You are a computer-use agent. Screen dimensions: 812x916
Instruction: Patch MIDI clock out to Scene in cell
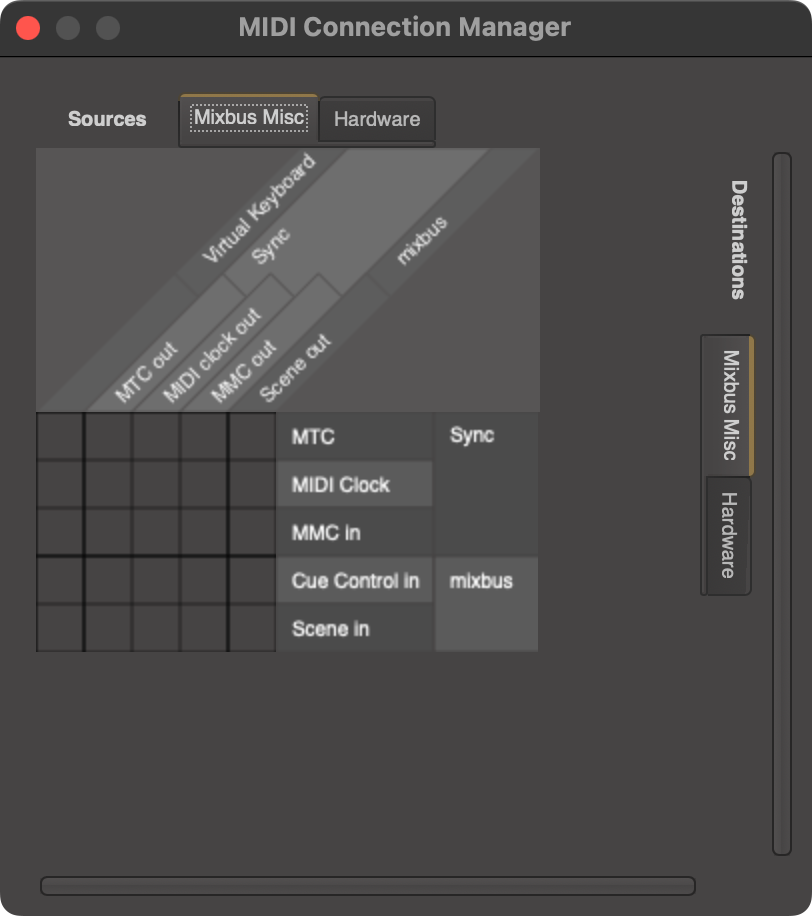[x=156, y=629]
